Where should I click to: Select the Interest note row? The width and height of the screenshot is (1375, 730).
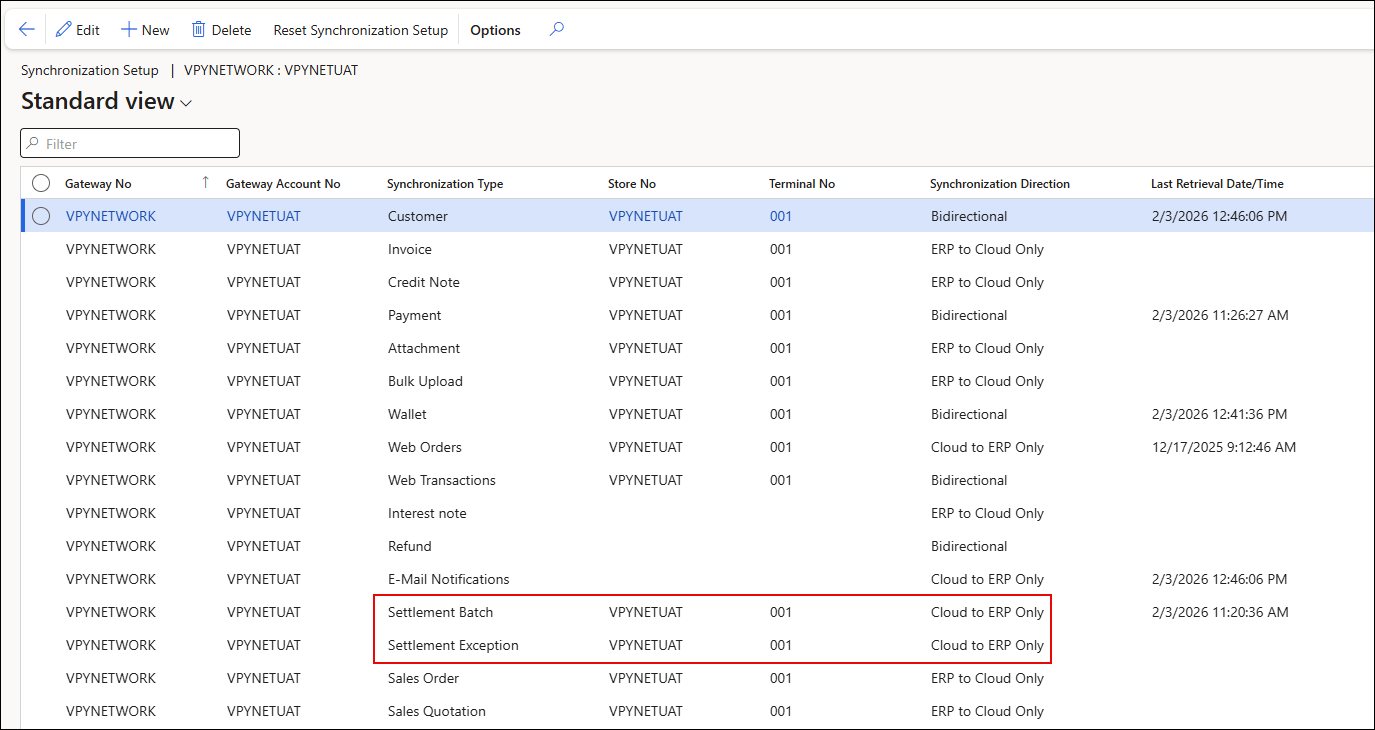click(x=697, y=513)
